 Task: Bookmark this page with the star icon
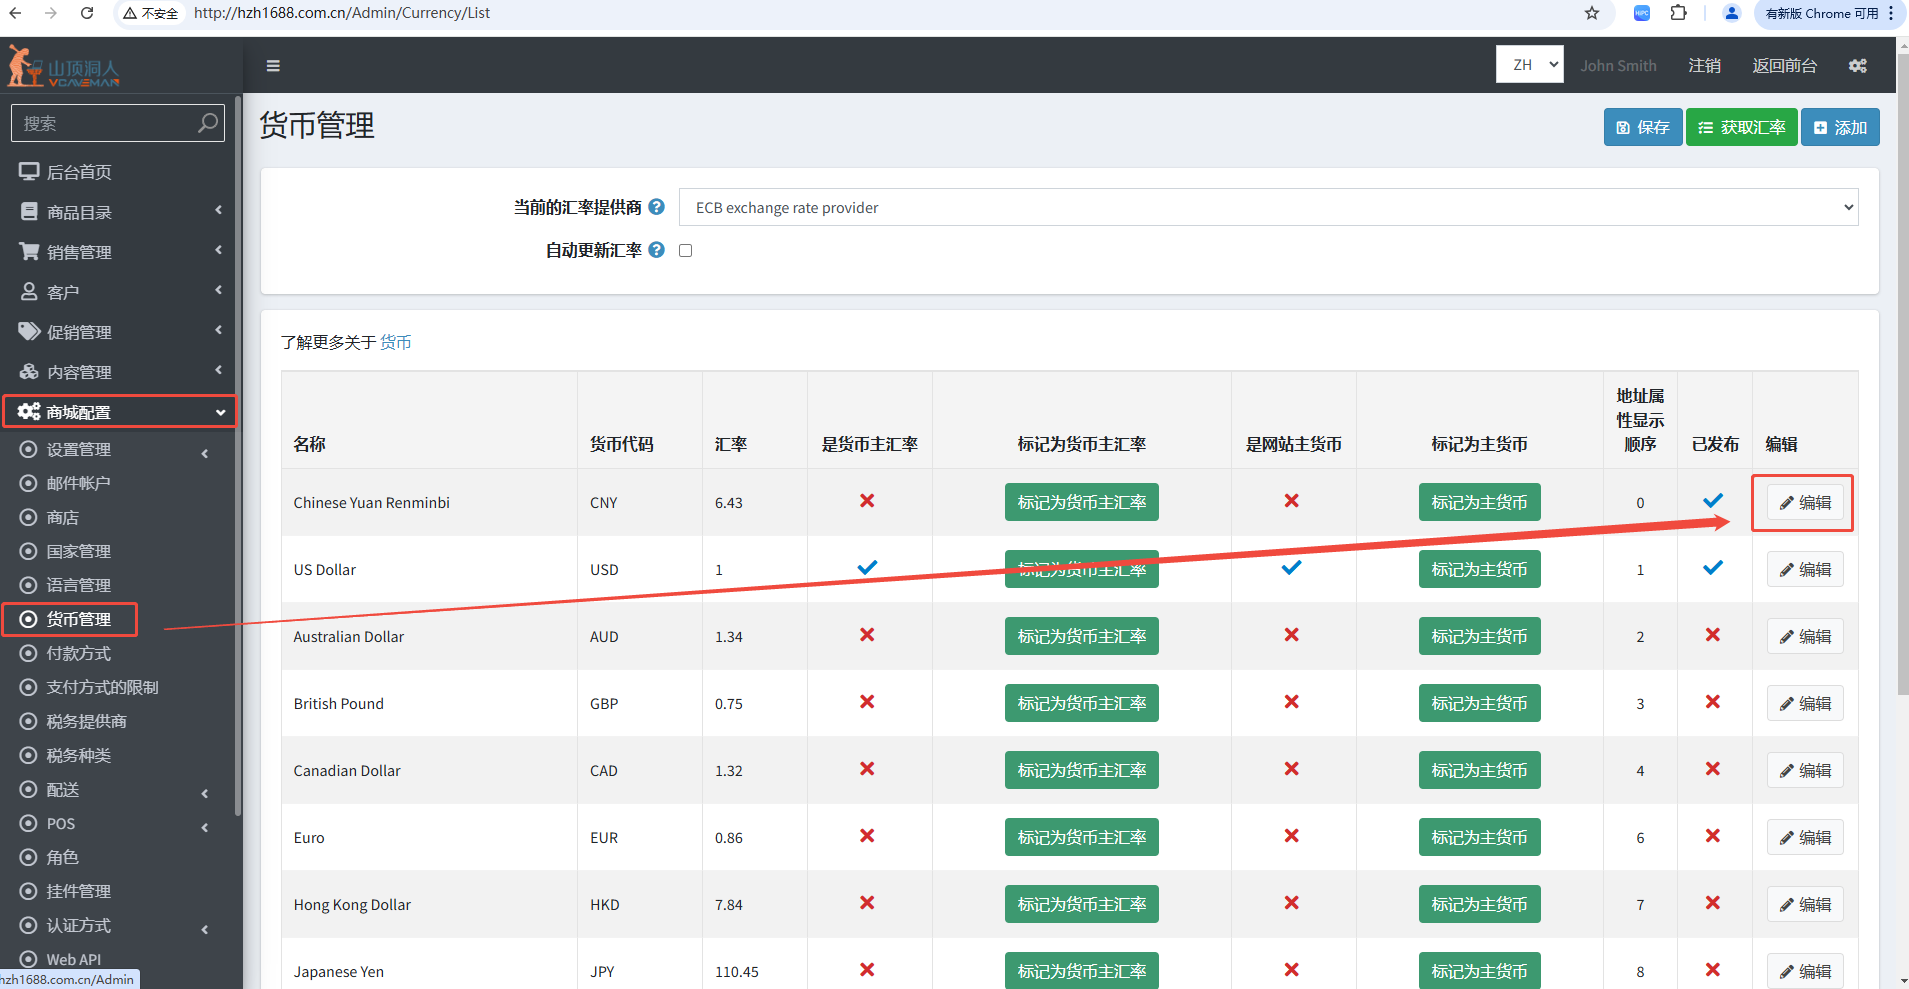1592,13
